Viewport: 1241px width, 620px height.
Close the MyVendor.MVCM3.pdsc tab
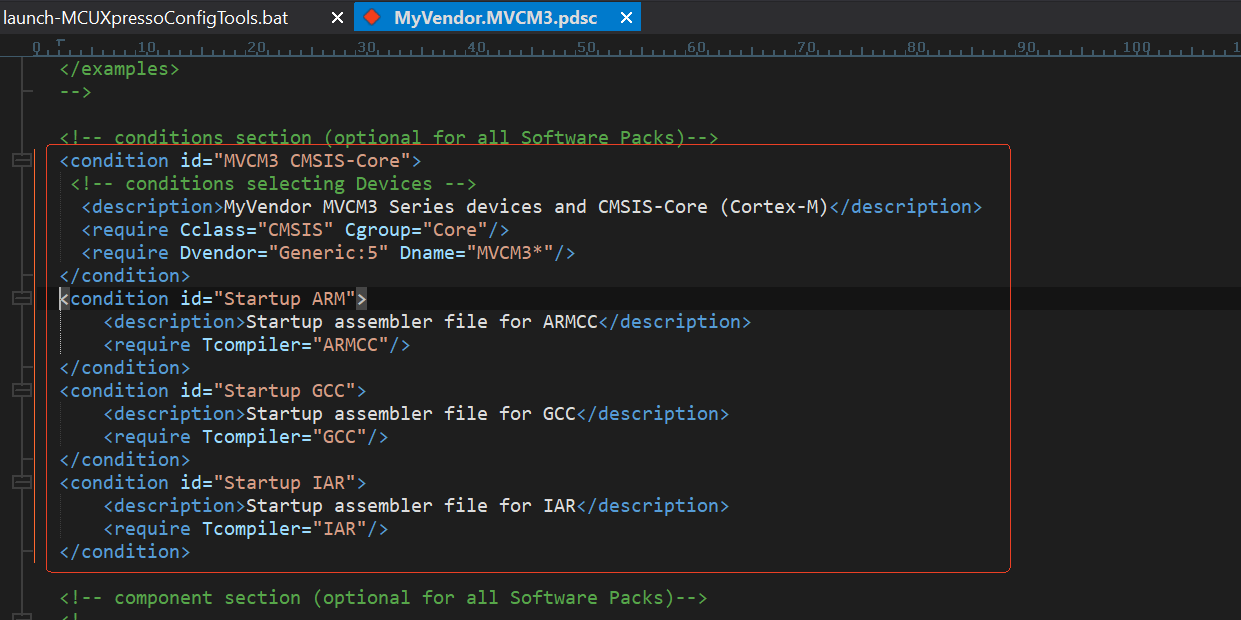coord(626,18)
